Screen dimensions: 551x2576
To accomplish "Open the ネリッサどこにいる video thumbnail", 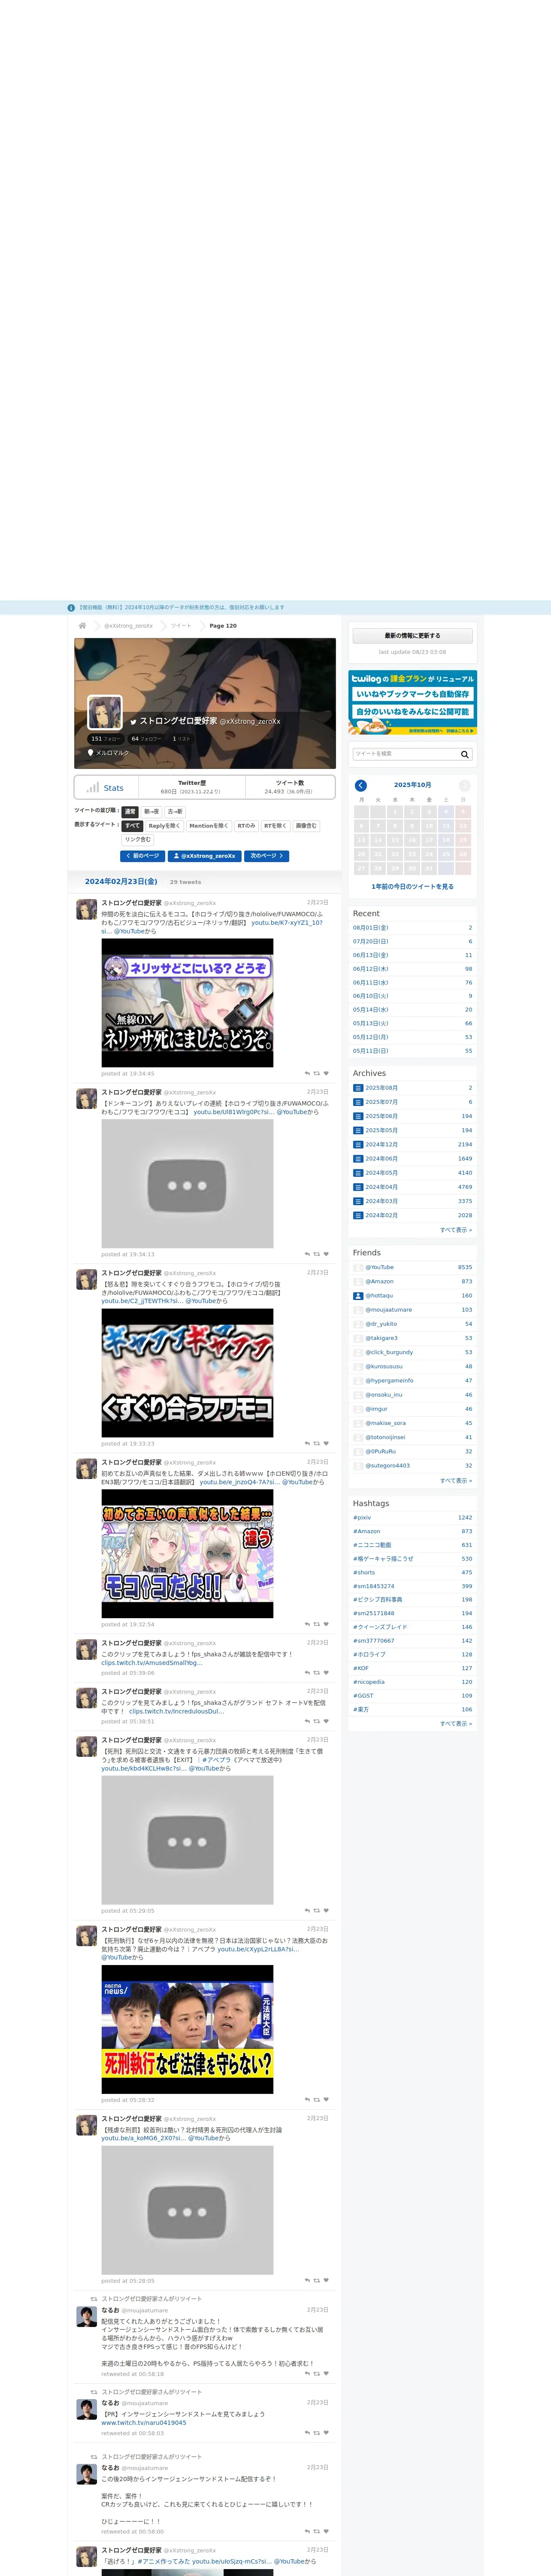I will pyautogui.click(x=187, y=1002).
